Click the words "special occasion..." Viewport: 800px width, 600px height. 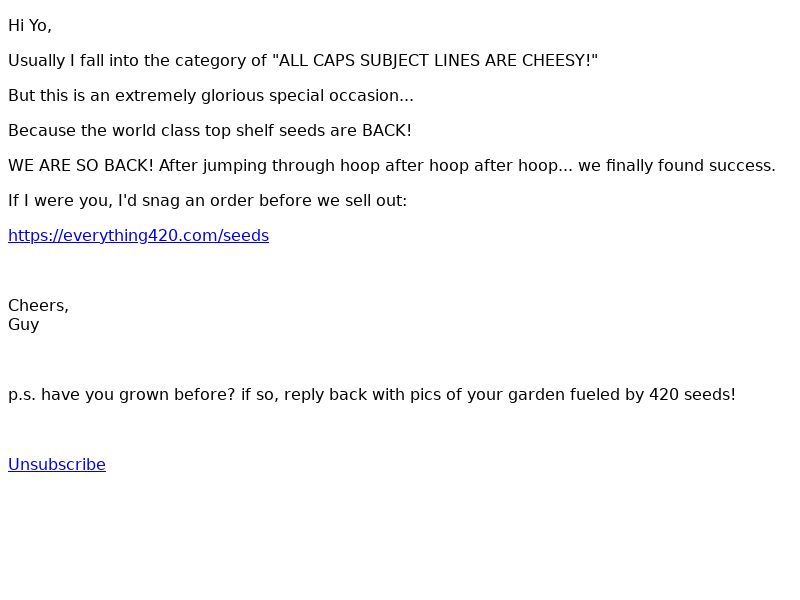point(354,96)
